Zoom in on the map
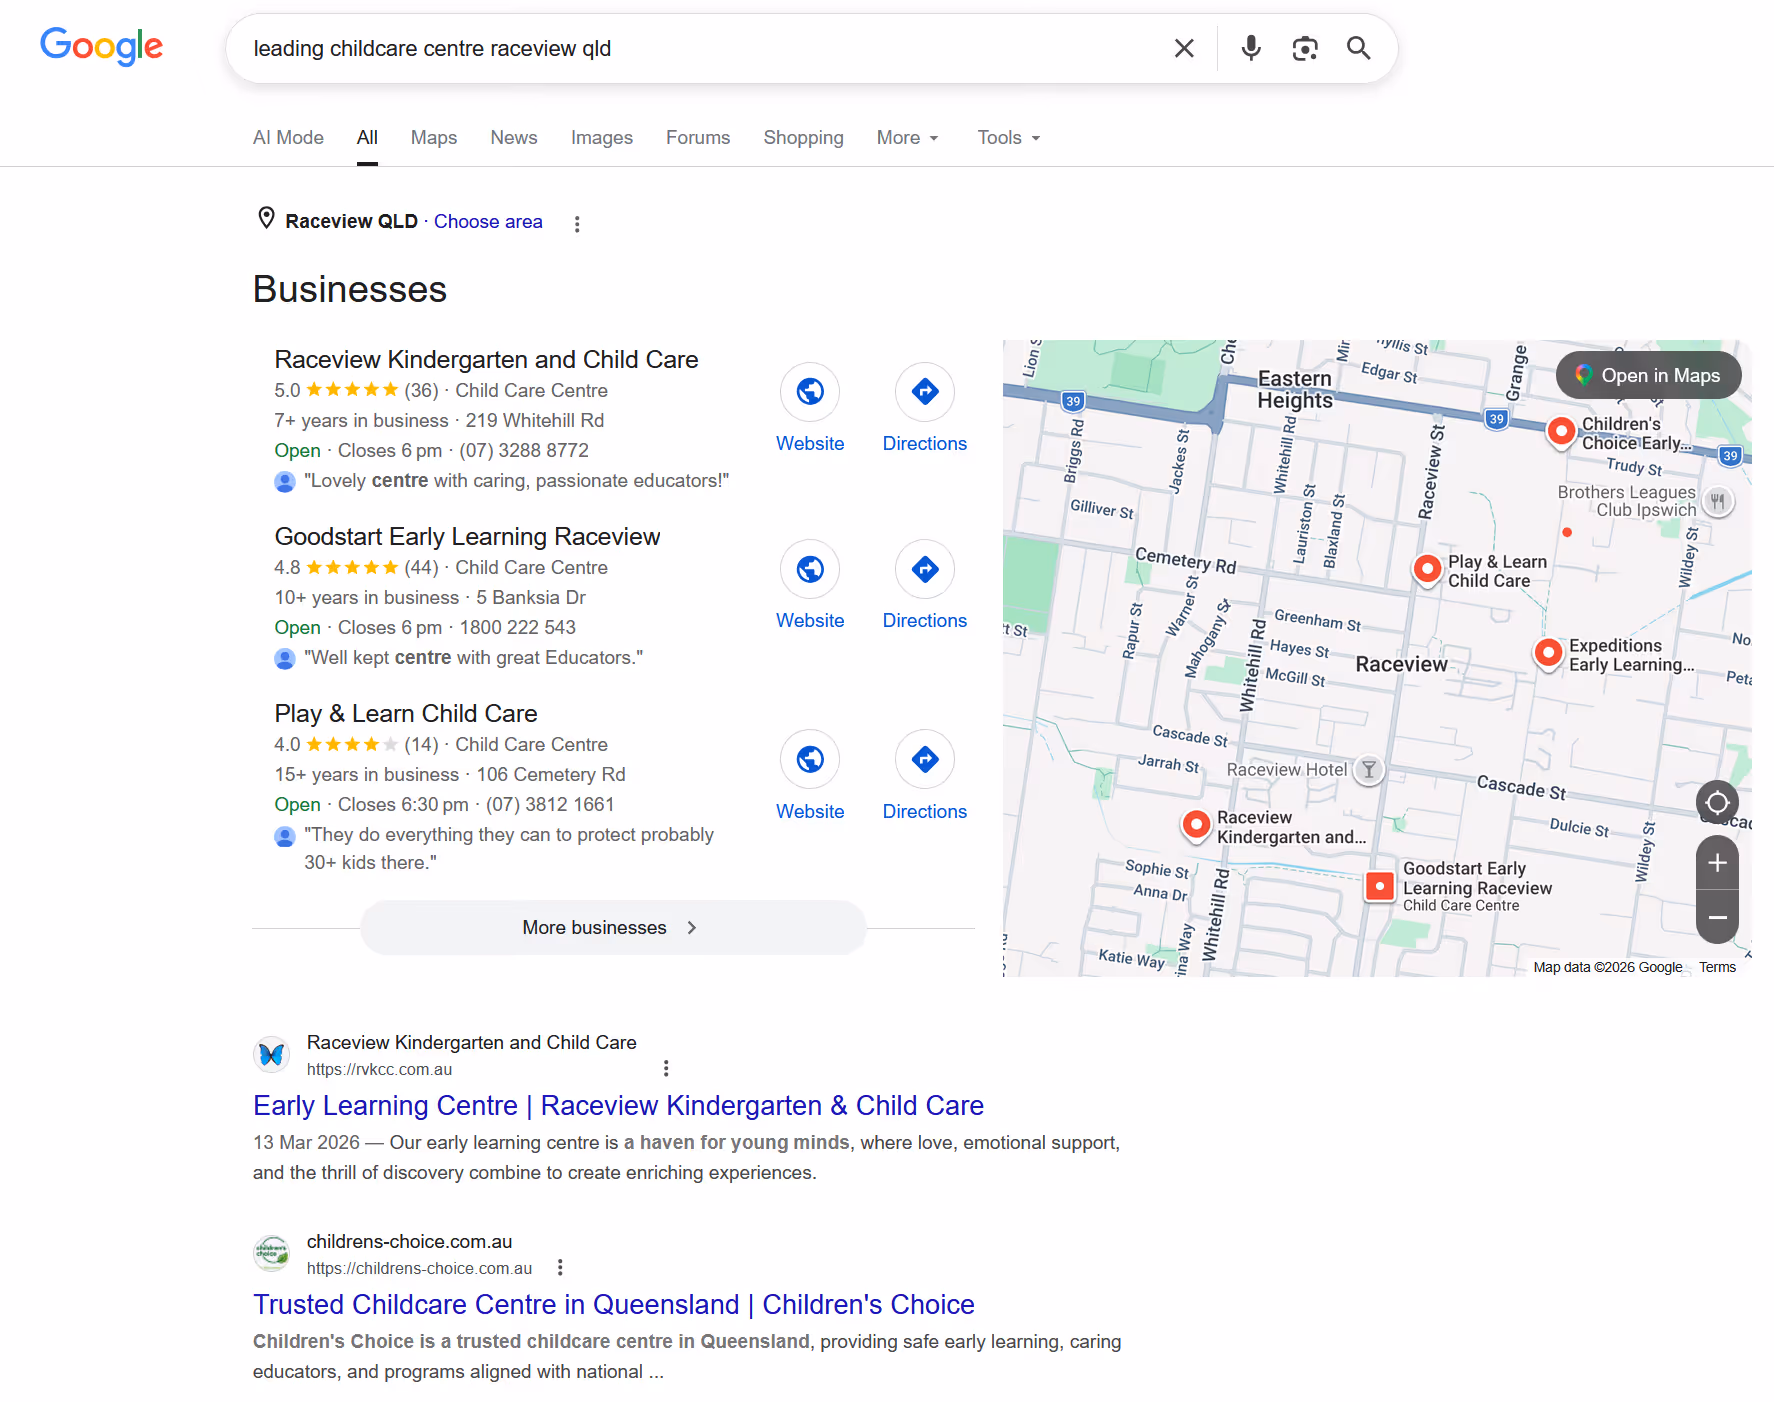 (x=1717, y=863)
